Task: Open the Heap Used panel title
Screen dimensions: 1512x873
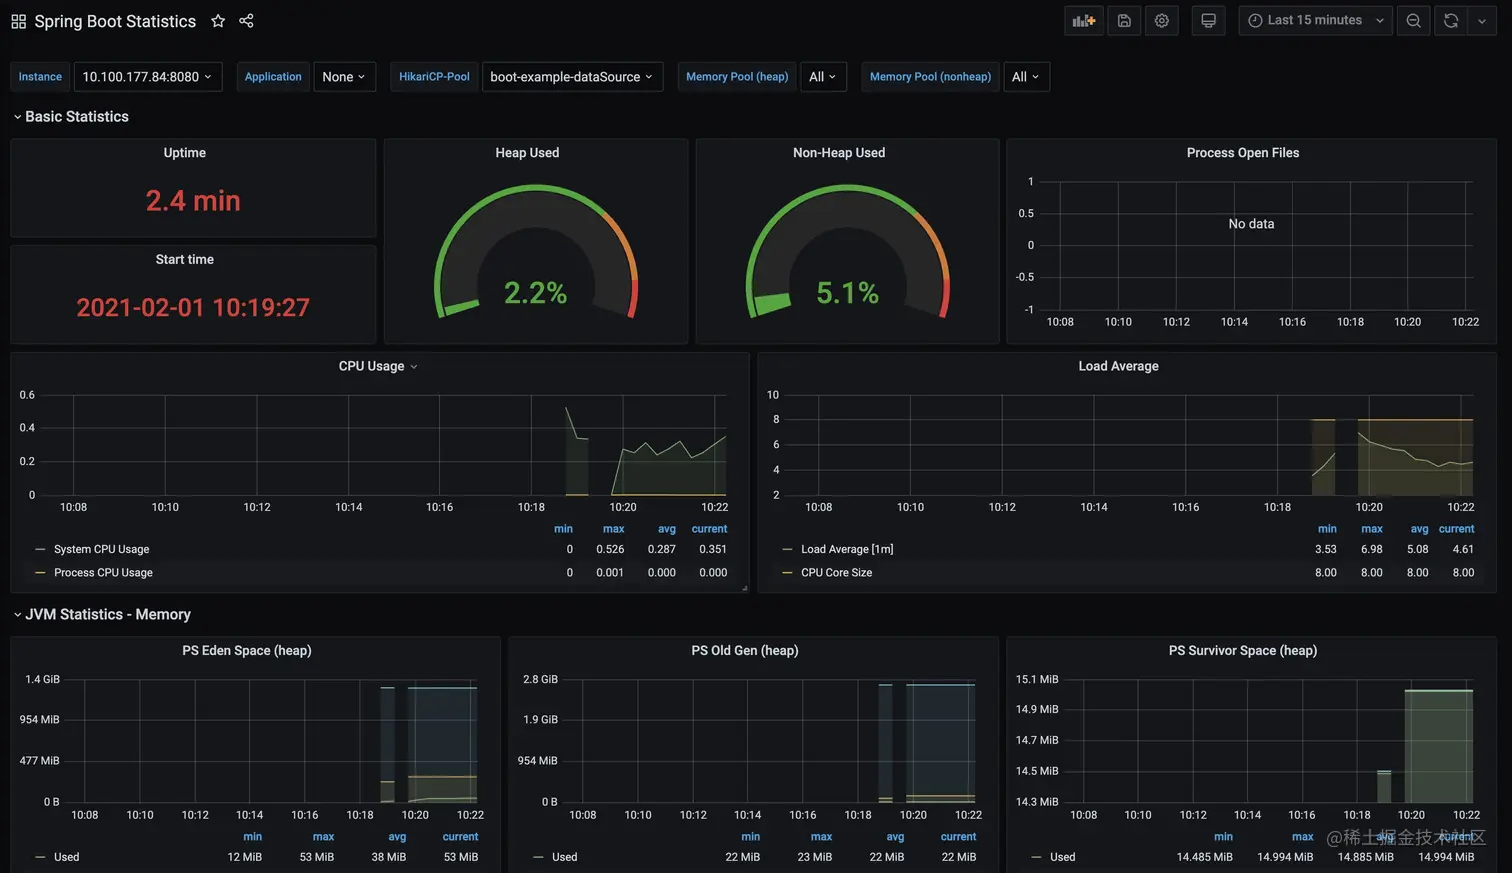Action: (527, 153)
